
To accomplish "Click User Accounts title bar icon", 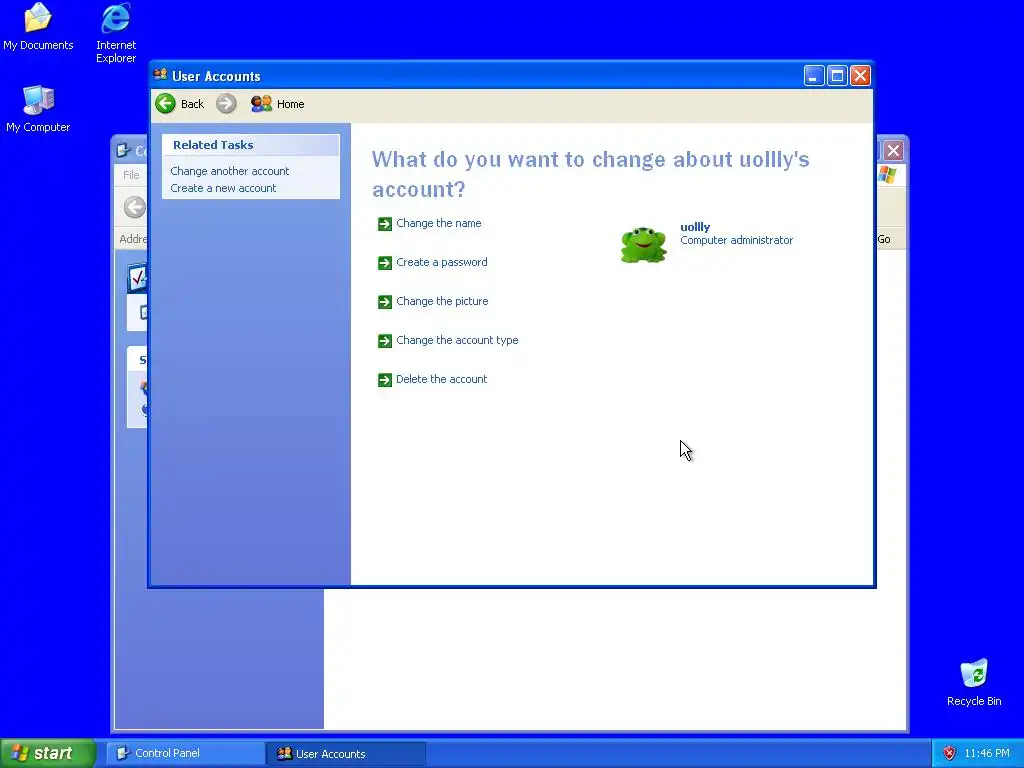I will click(x=160, y=75).
